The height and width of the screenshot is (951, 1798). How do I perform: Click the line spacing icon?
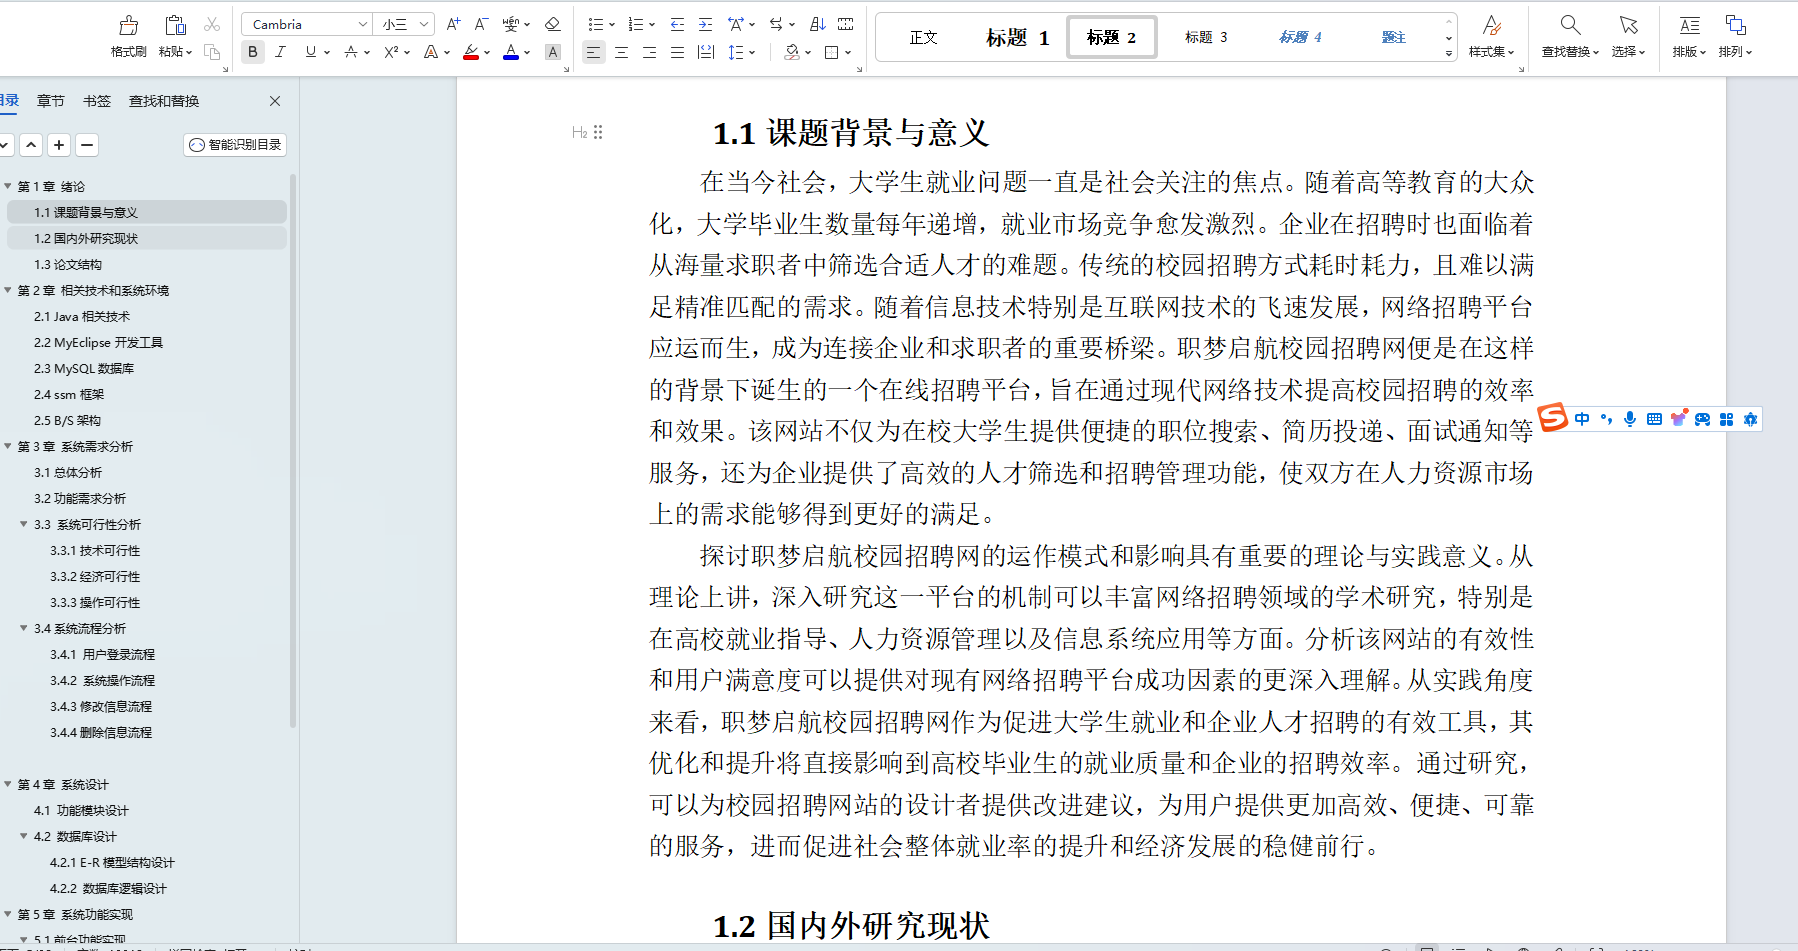[736, 52]
